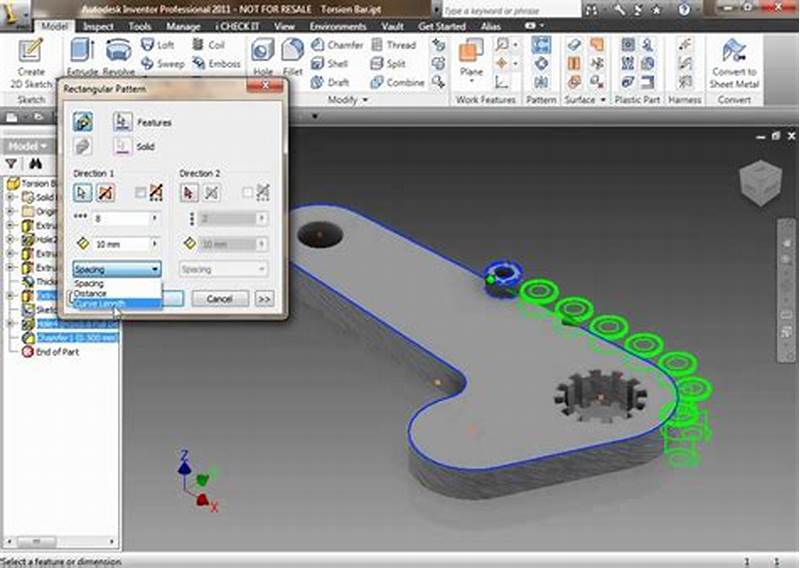
Task: Toggle Direction 1 midplane checkbox
Action: (x=140, y=193)
